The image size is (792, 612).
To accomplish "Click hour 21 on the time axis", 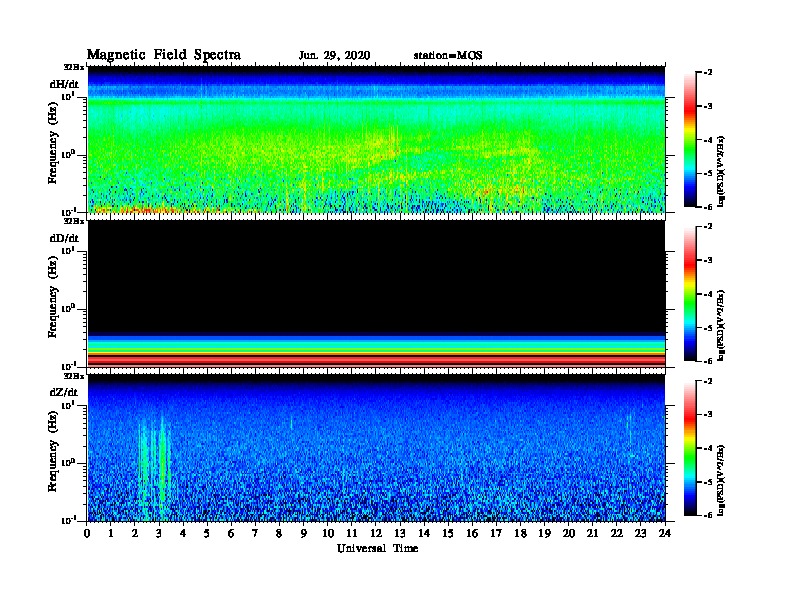I will coord(592,533).
